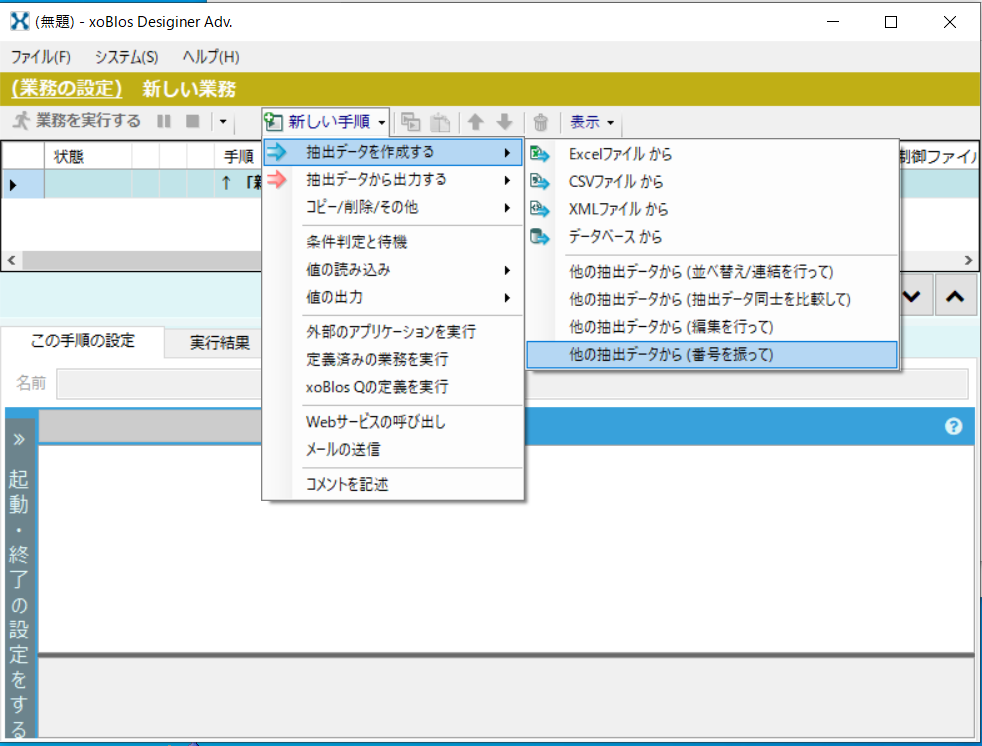This screenshot has height=746, width=982.
Task: Select XMLファイル から submenu item
Action: click(712, 209)
